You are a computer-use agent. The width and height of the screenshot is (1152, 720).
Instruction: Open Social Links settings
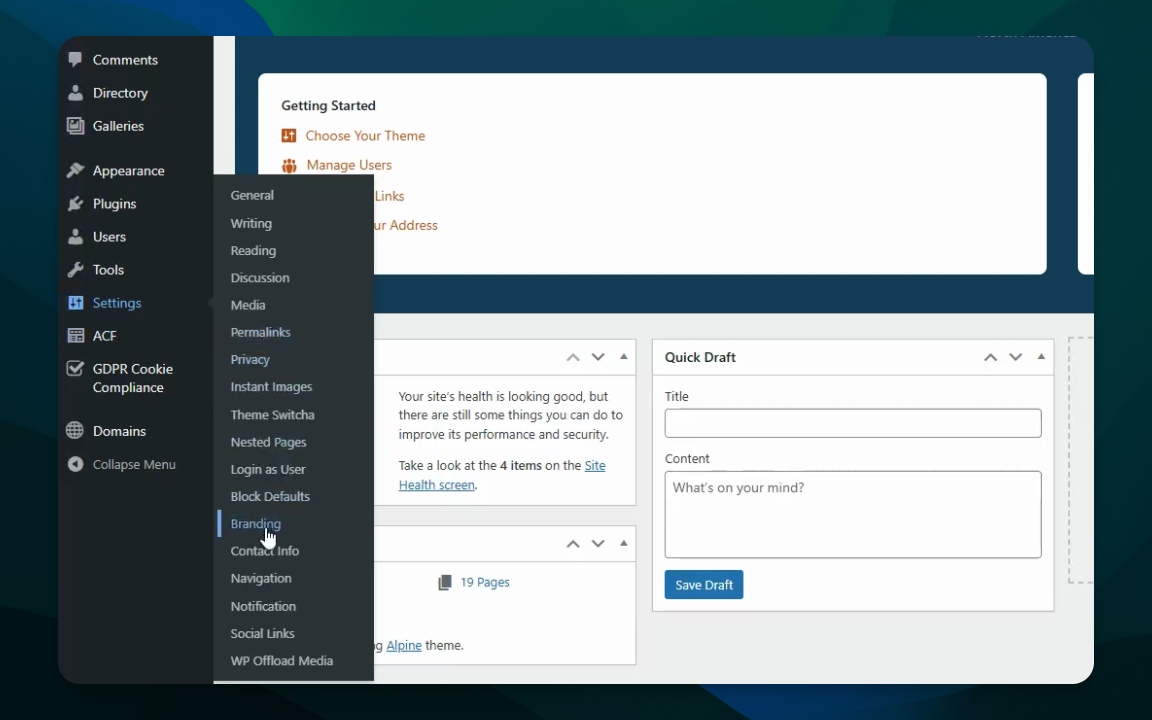pos(262,633)
